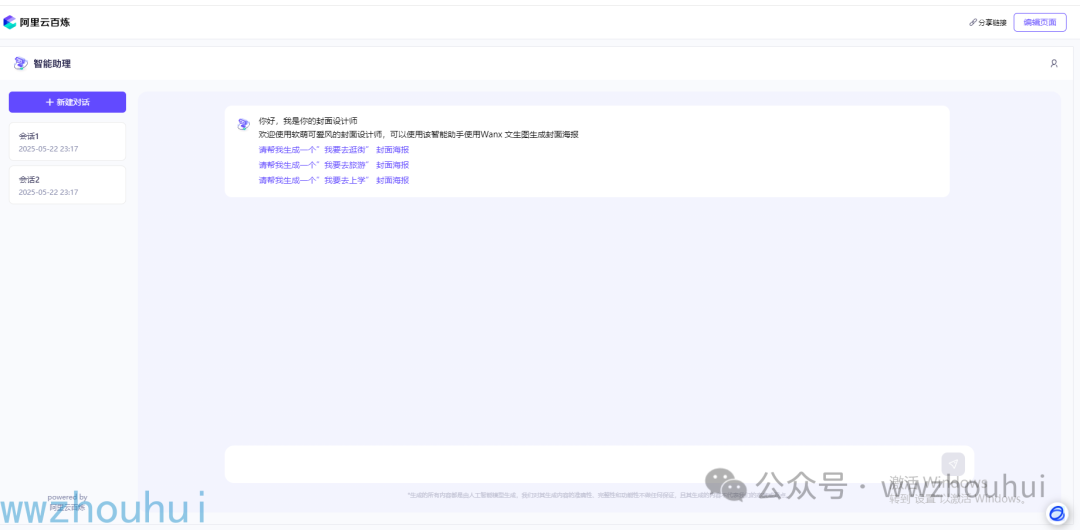Open conversation 会话2
Image resolution: width=1080 pixels, height=530 pixels.
[68, 185]
